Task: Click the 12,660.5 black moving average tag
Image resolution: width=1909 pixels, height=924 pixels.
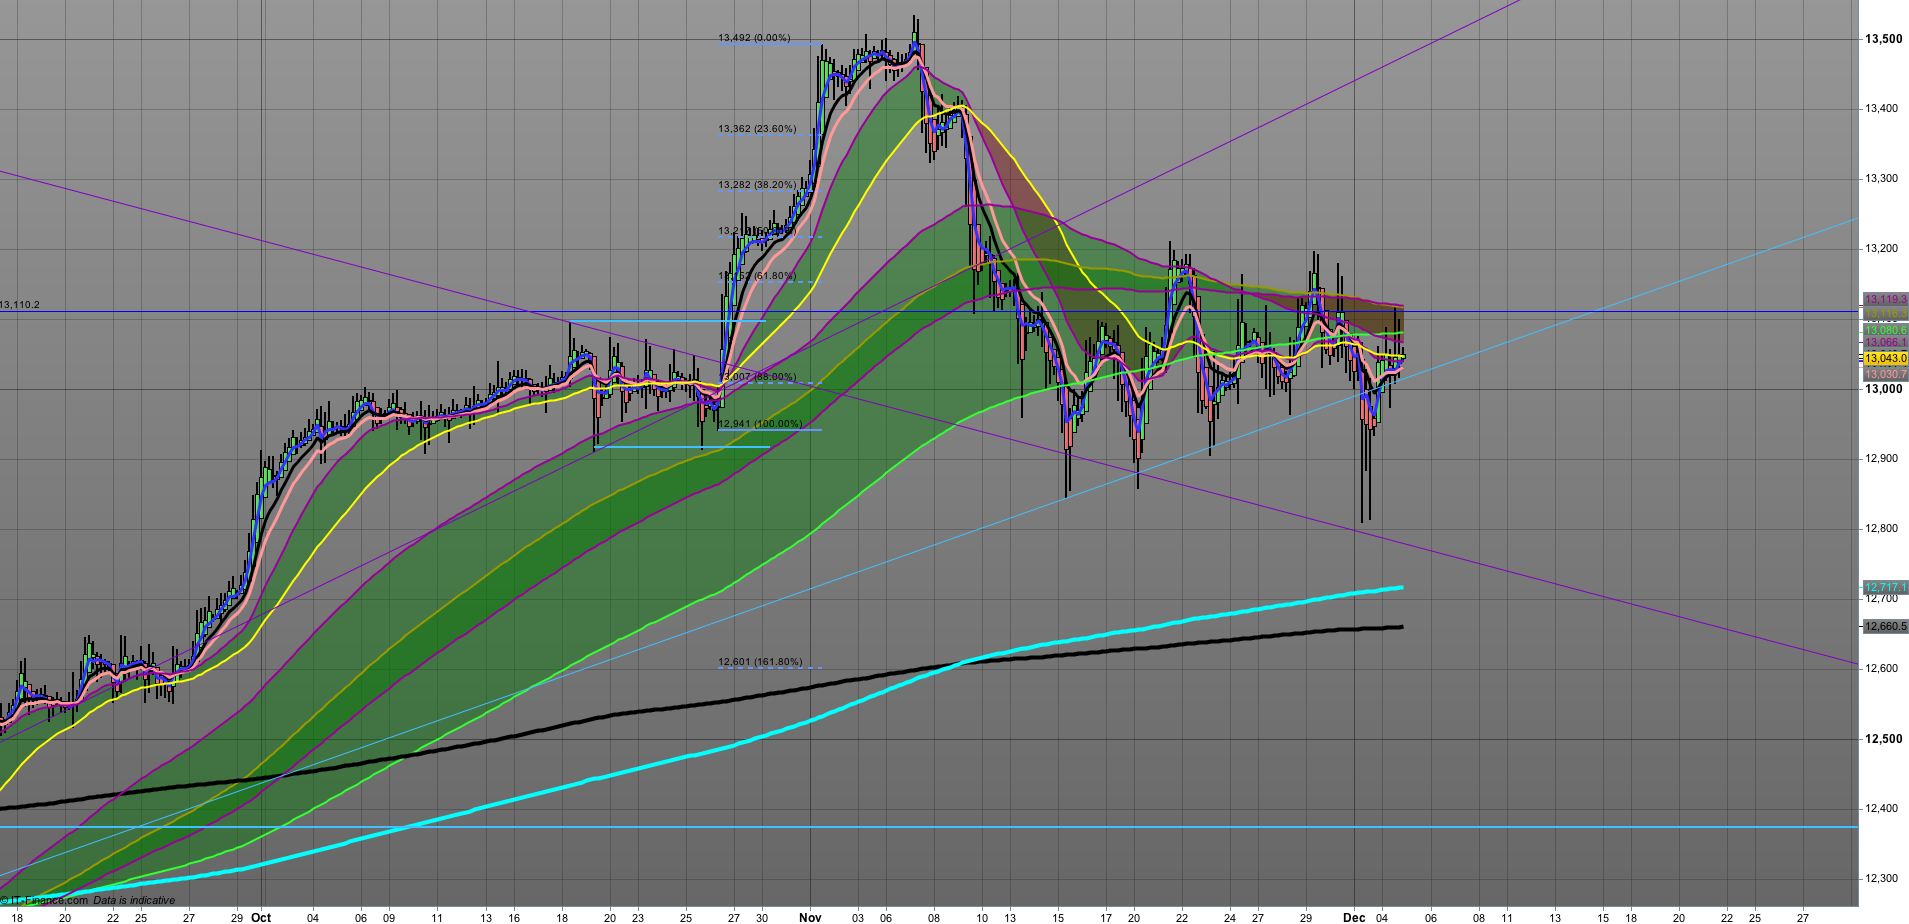Action: pyautogui.click(x=1885, y=627)
